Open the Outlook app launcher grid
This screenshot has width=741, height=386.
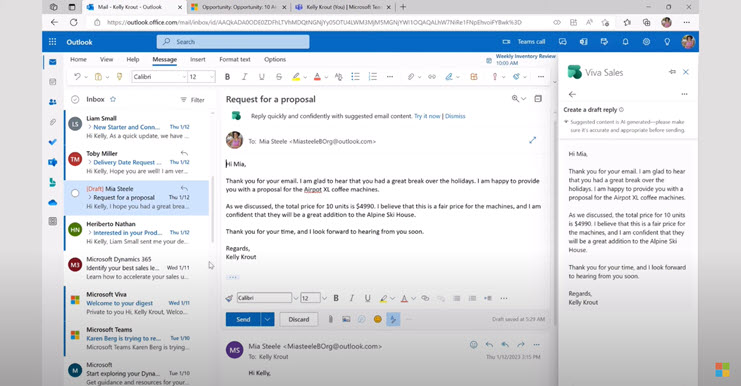[52, 42]
